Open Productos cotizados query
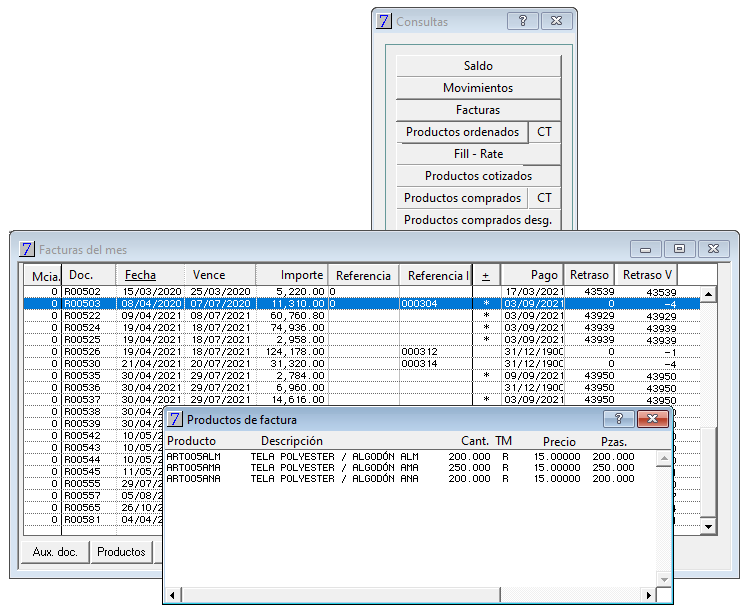 pos(478,176)
